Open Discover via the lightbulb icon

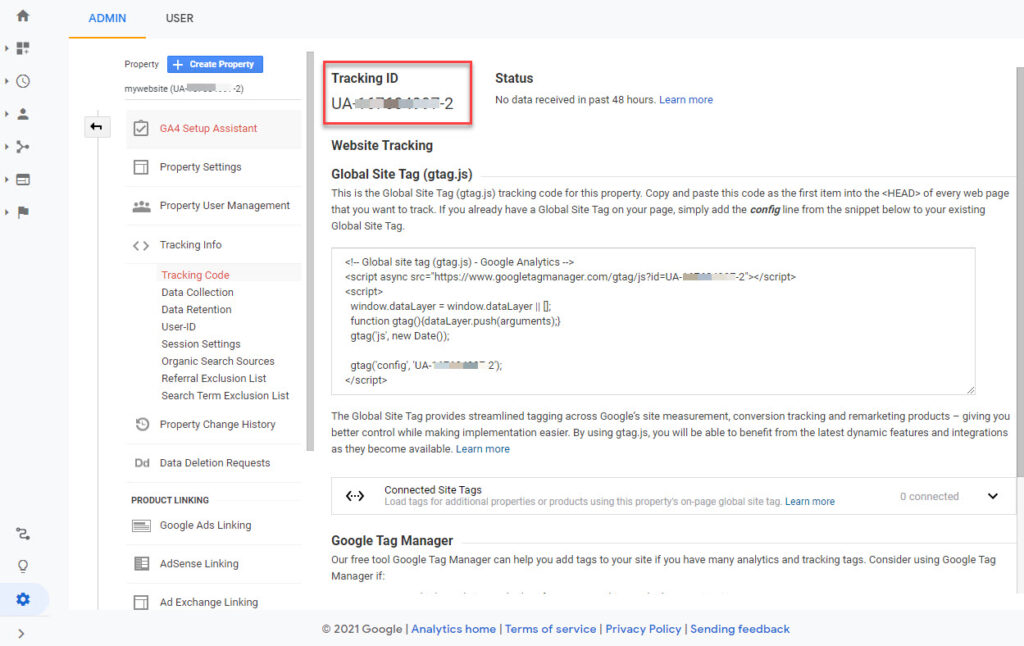(x=22, y=566)
